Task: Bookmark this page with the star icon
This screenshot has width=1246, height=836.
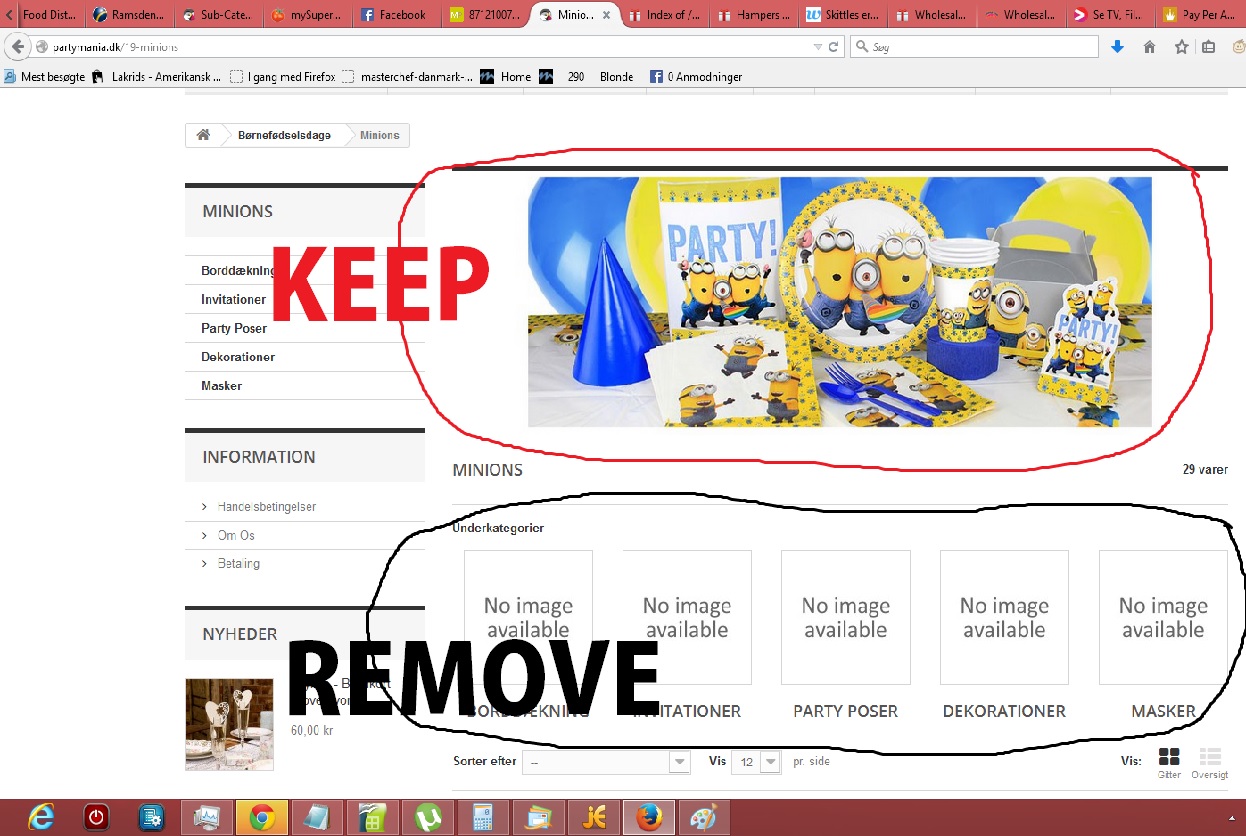Action: click(x=1181, y=47)
